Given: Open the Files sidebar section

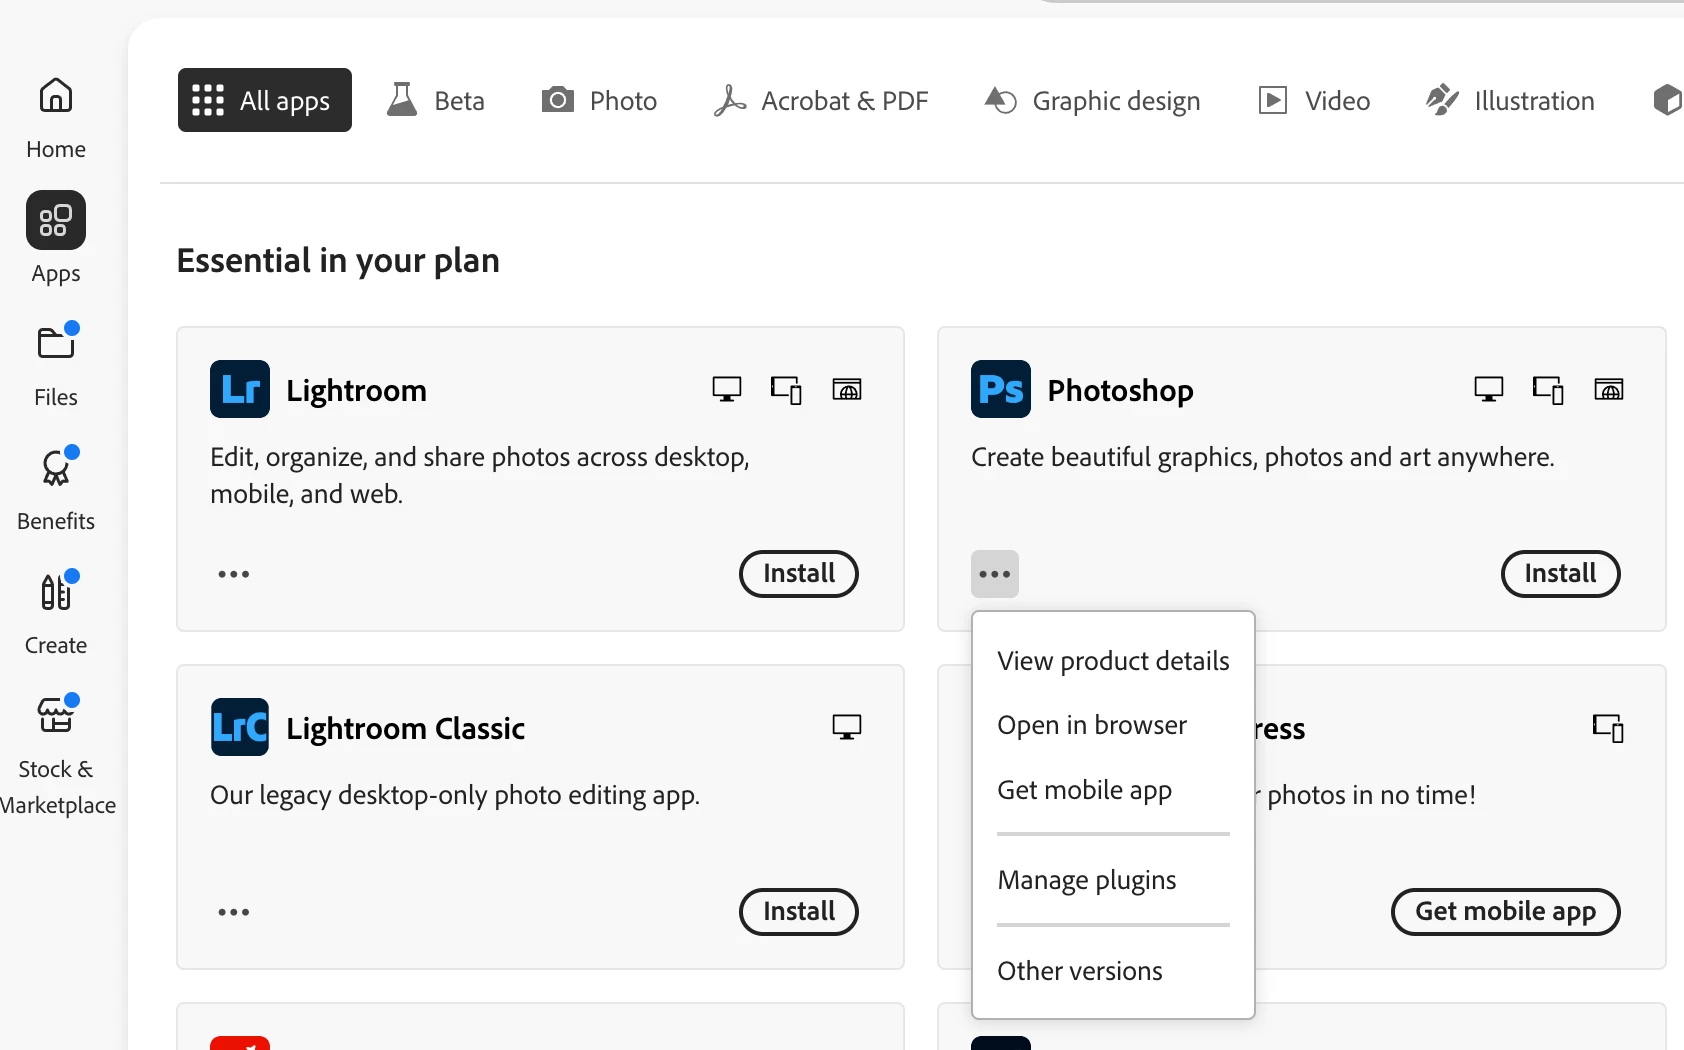Looking at the screenshot, I should [56, 345].
